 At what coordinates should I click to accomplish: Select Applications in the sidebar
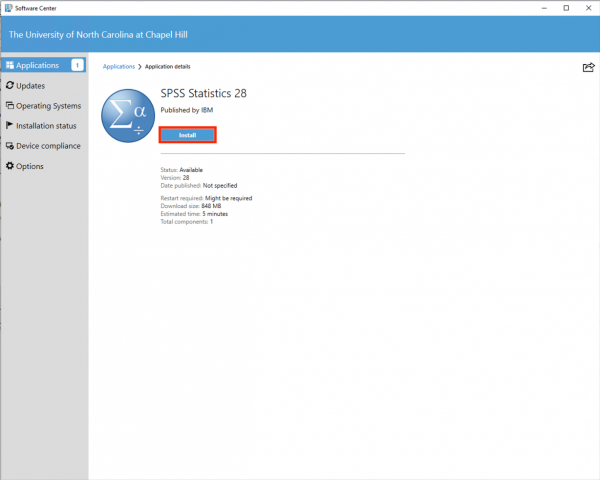(44, 65)
